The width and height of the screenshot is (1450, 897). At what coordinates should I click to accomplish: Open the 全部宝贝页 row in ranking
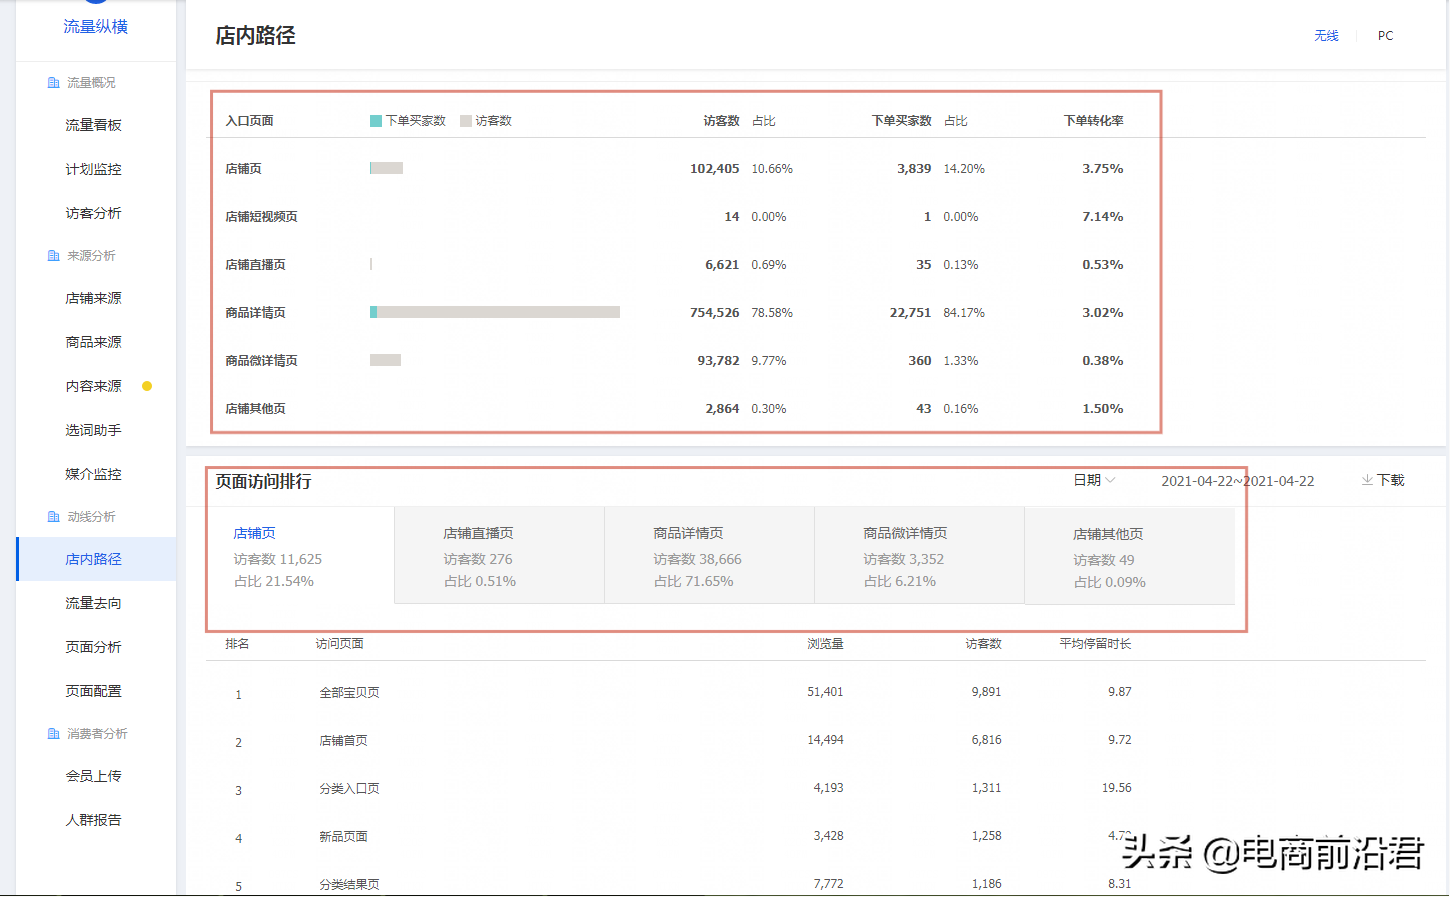pyautogui.click(x=349, y=692)
